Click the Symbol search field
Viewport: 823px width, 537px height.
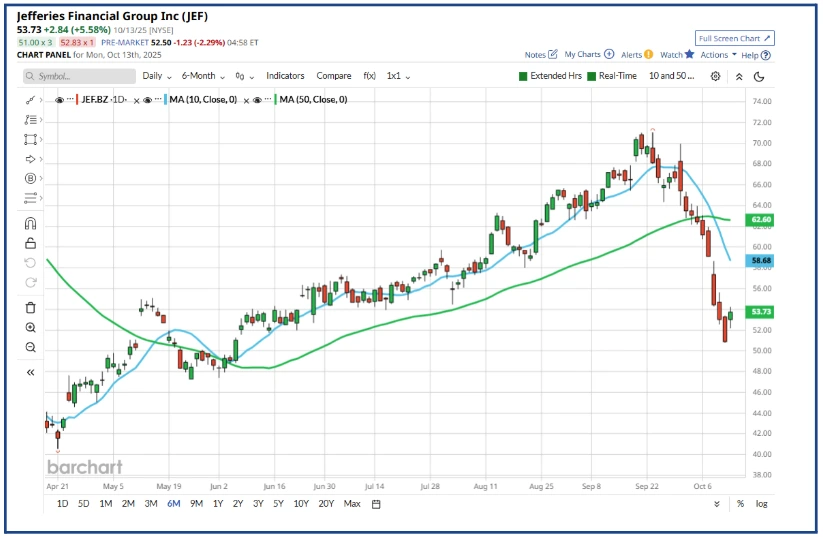[77, 76]
